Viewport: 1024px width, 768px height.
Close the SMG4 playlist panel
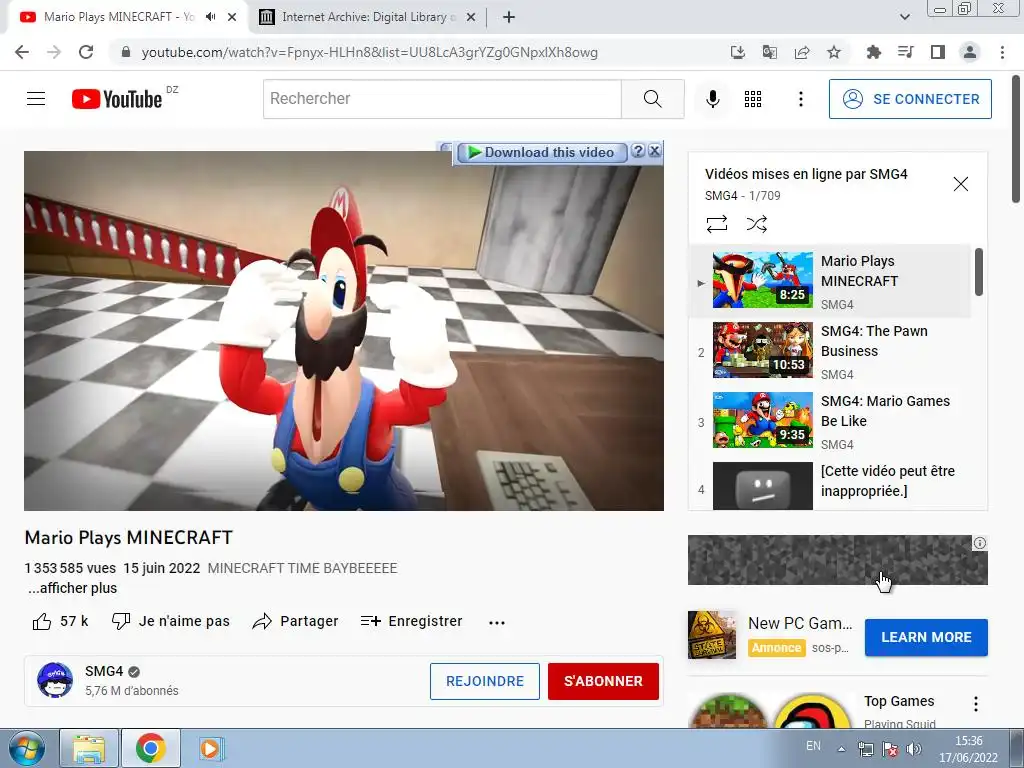(960, 184)
